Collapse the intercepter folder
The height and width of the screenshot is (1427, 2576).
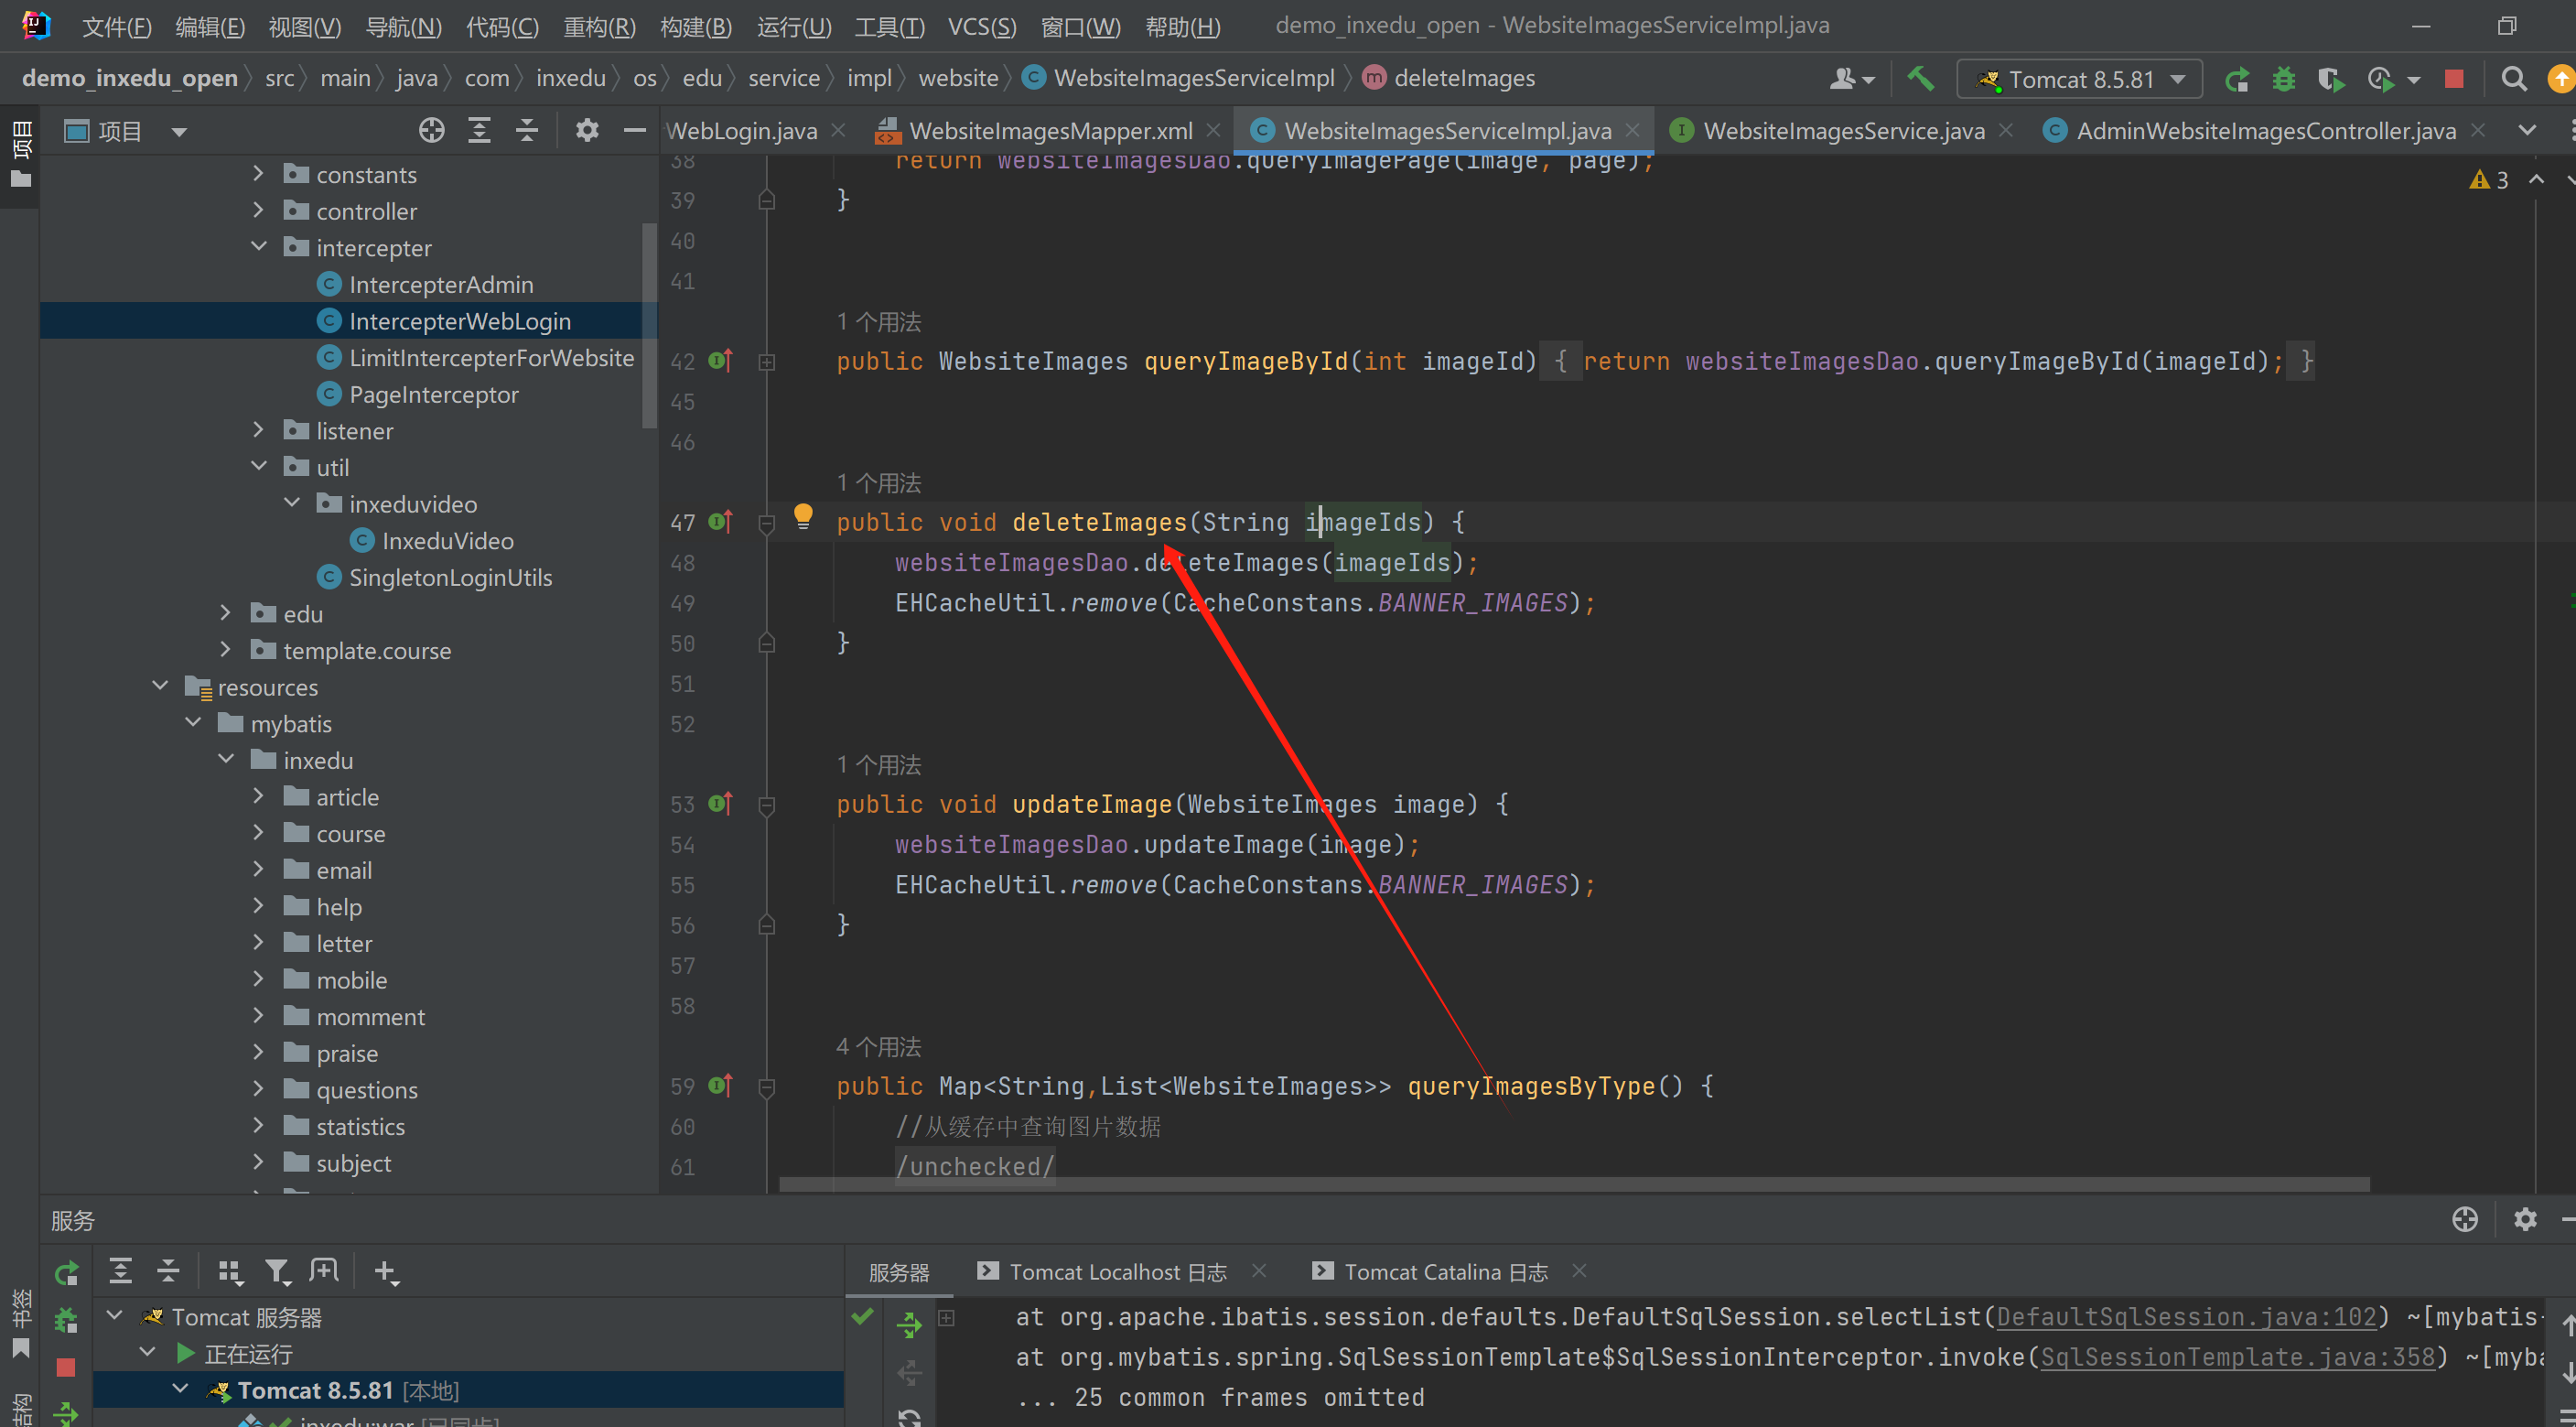(x=258, y=247)
